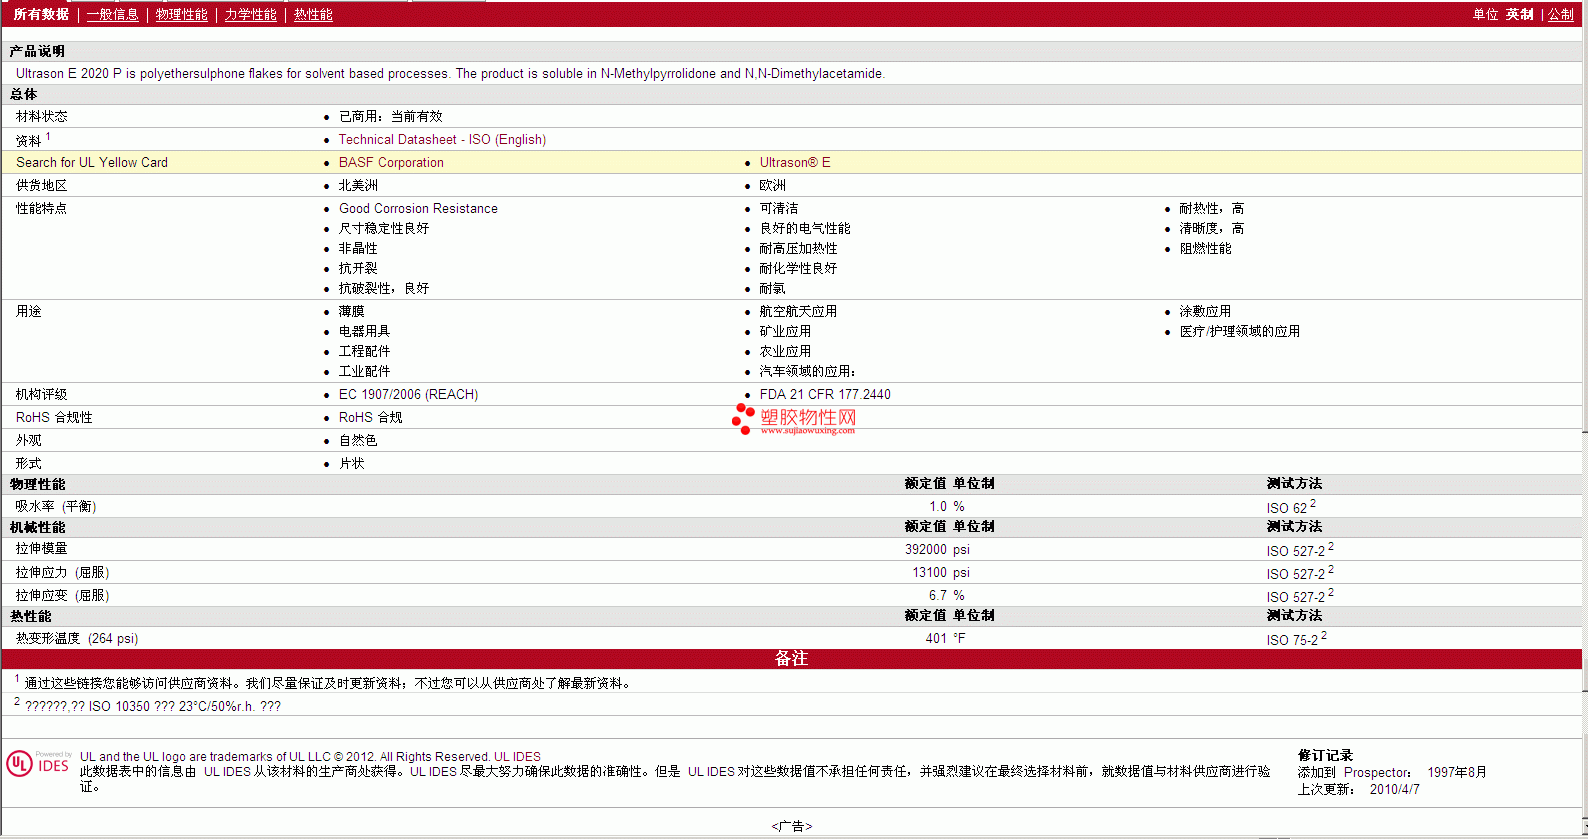Switch to the 力学性能 tab
This screenshot has height=839, width=1588.
click(x=251, y=14)
